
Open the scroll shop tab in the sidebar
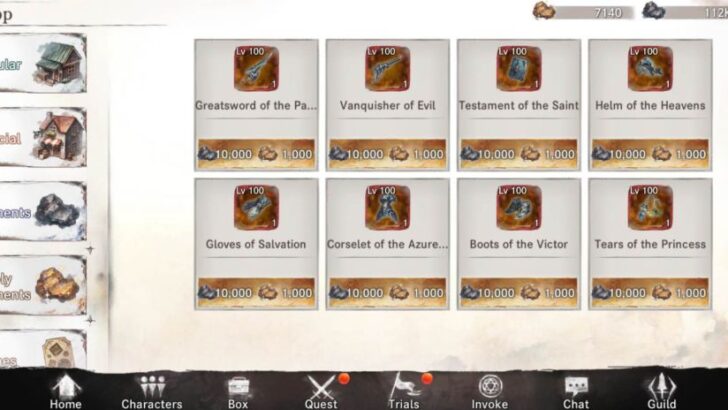43,349
